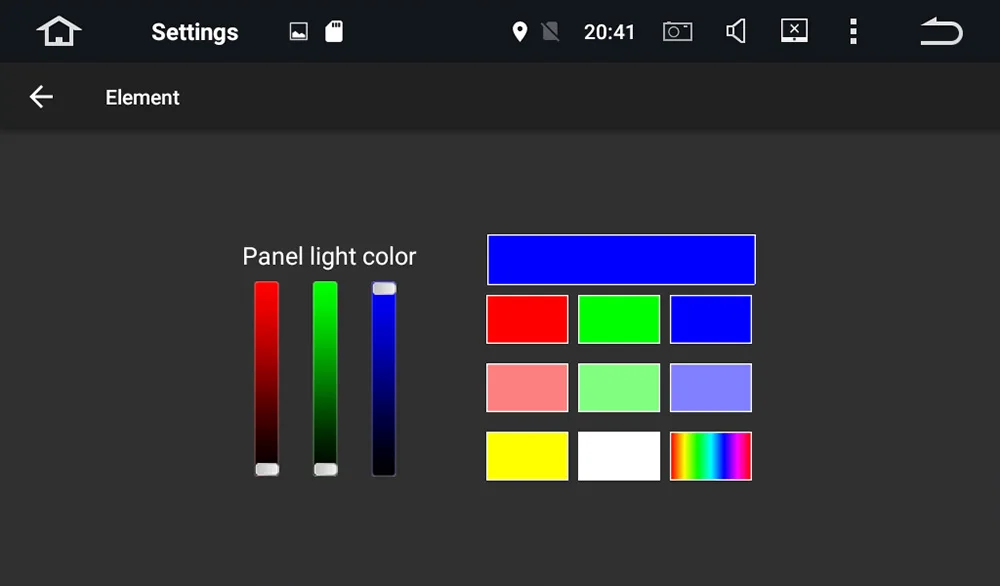Tap the screen-off display icon
Viewport: 1000px width, 586px height.
(x=794, y=31)
